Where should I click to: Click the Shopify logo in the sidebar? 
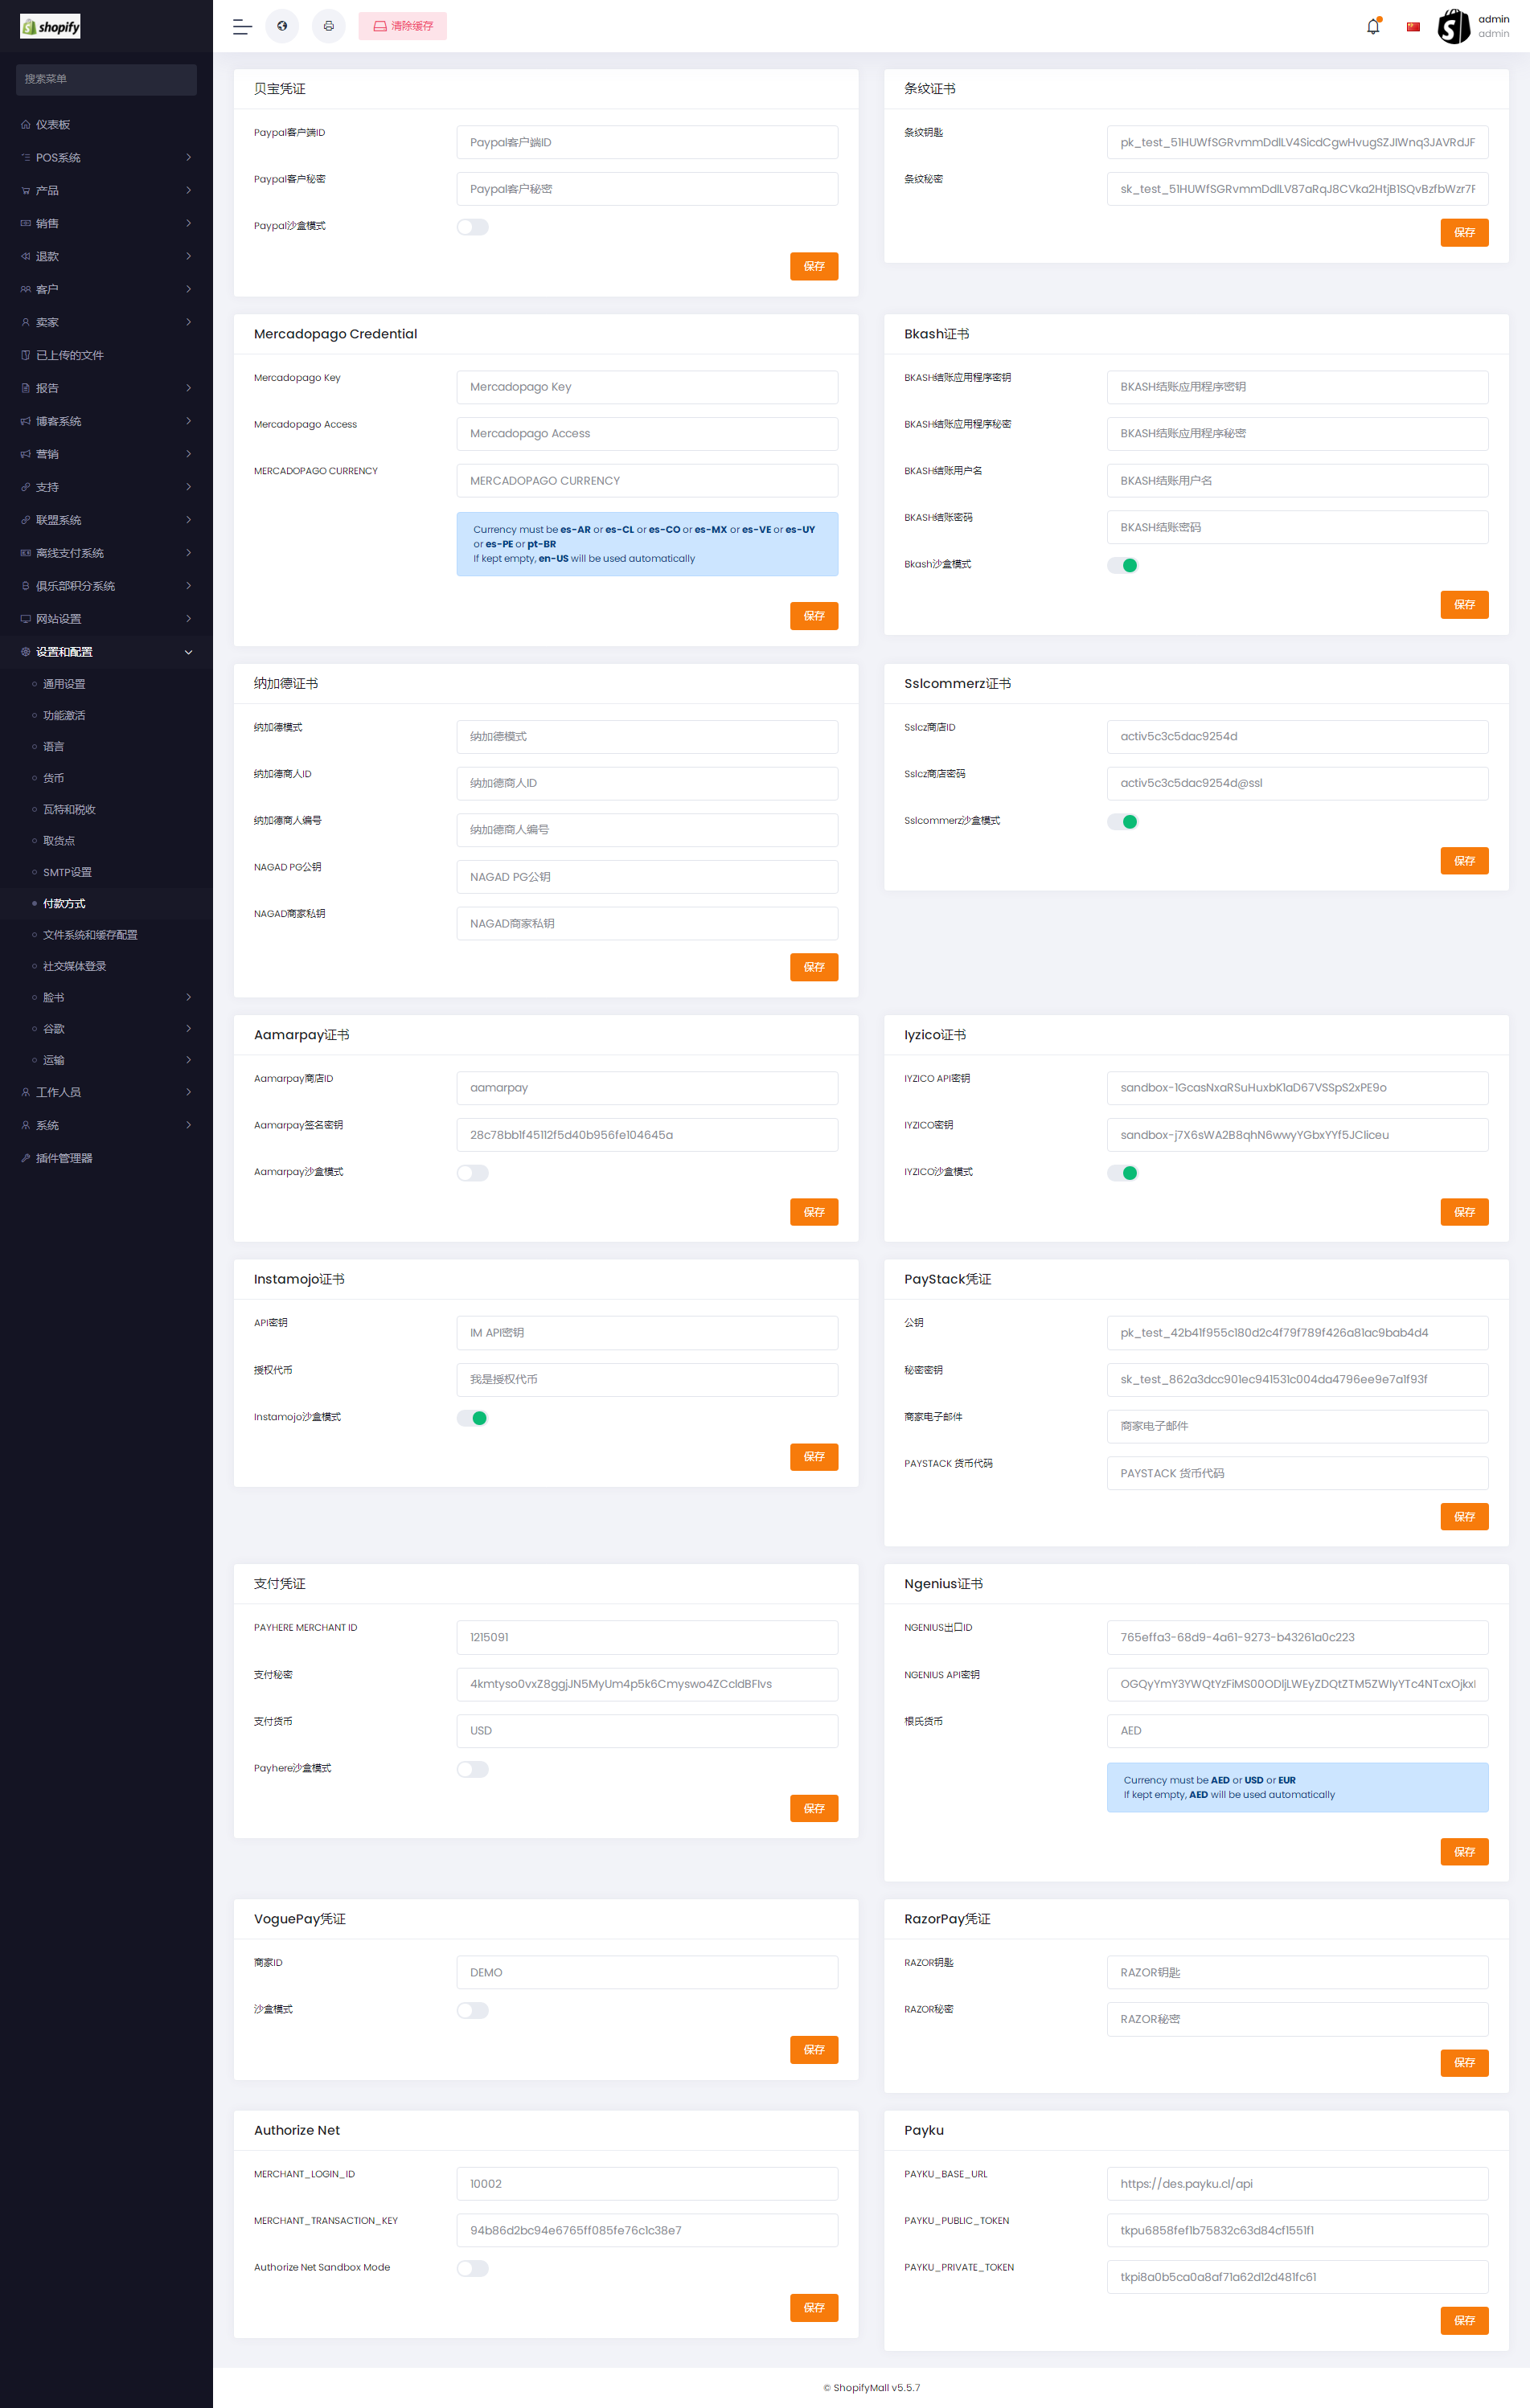tap(50, 27)
